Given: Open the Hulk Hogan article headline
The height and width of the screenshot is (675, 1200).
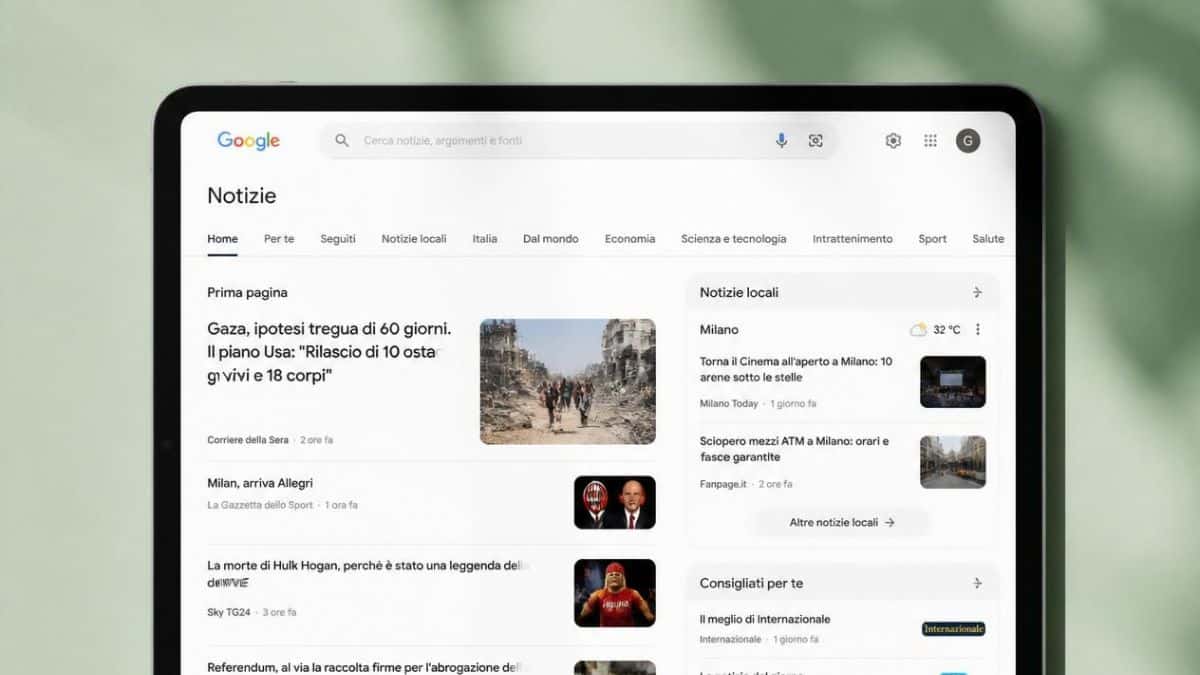Looking at the screenshot, I should [367, 573].
